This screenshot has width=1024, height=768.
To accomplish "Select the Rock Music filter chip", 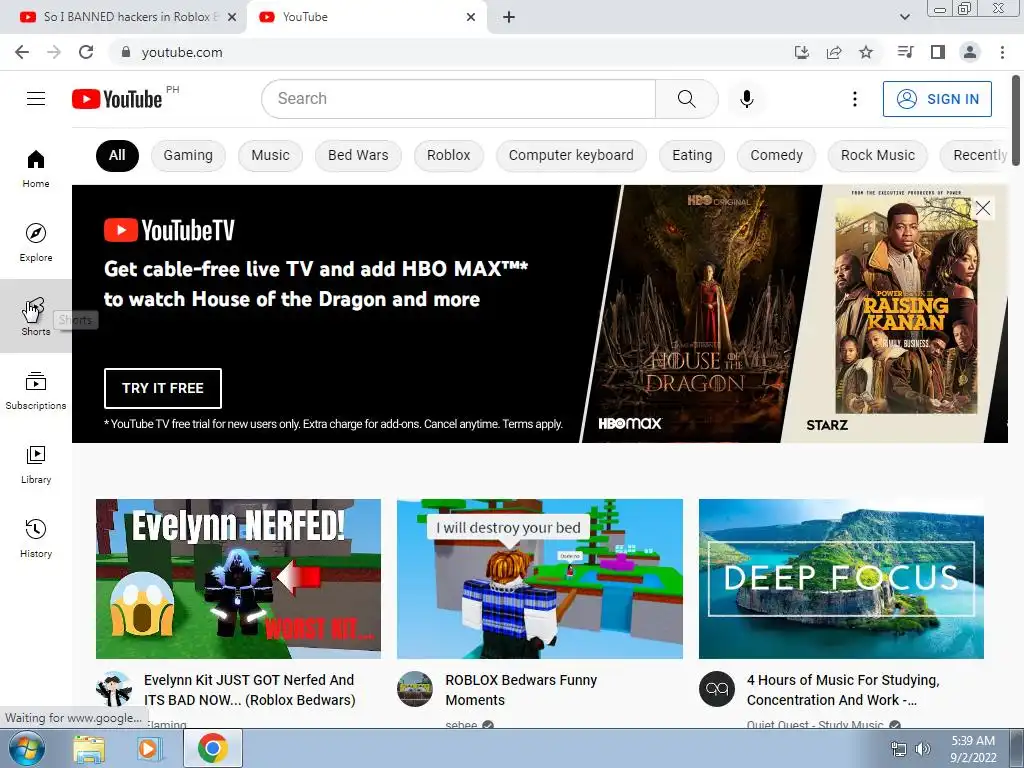I will 878,155.
